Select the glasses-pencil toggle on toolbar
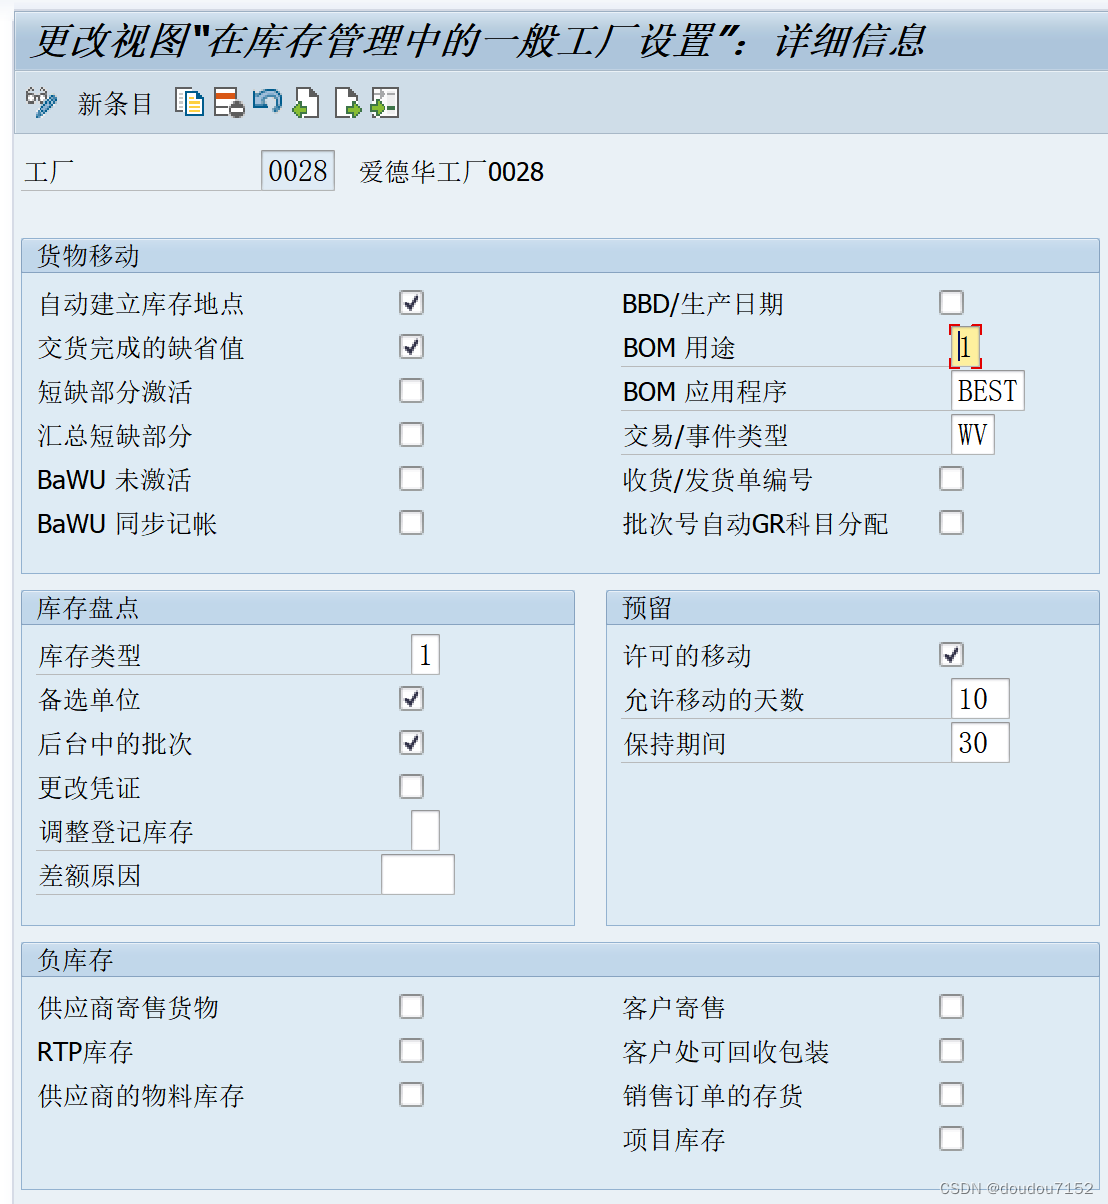This screenshot has width=1108, height=1204. click(x=40, y=102)
